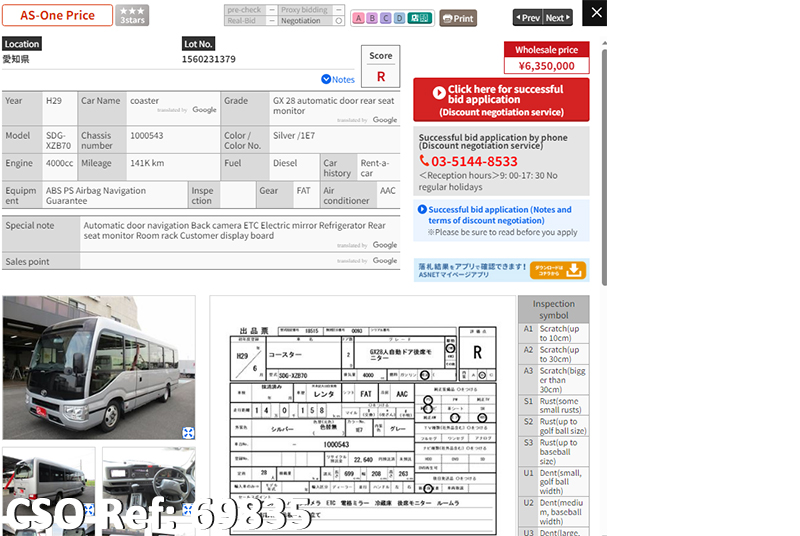Click the mileage value 141K km
This screenshot has height=536, width=800.
[x=147, y=163]
